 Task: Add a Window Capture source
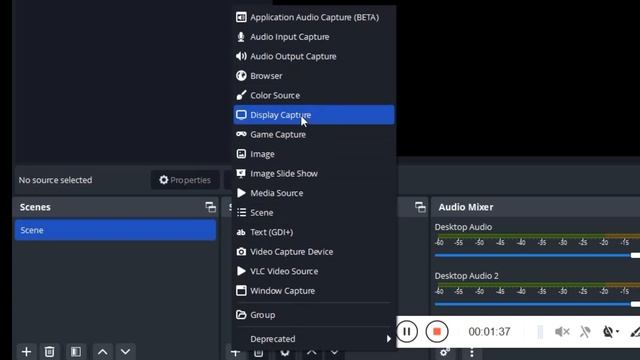(313, 291)
